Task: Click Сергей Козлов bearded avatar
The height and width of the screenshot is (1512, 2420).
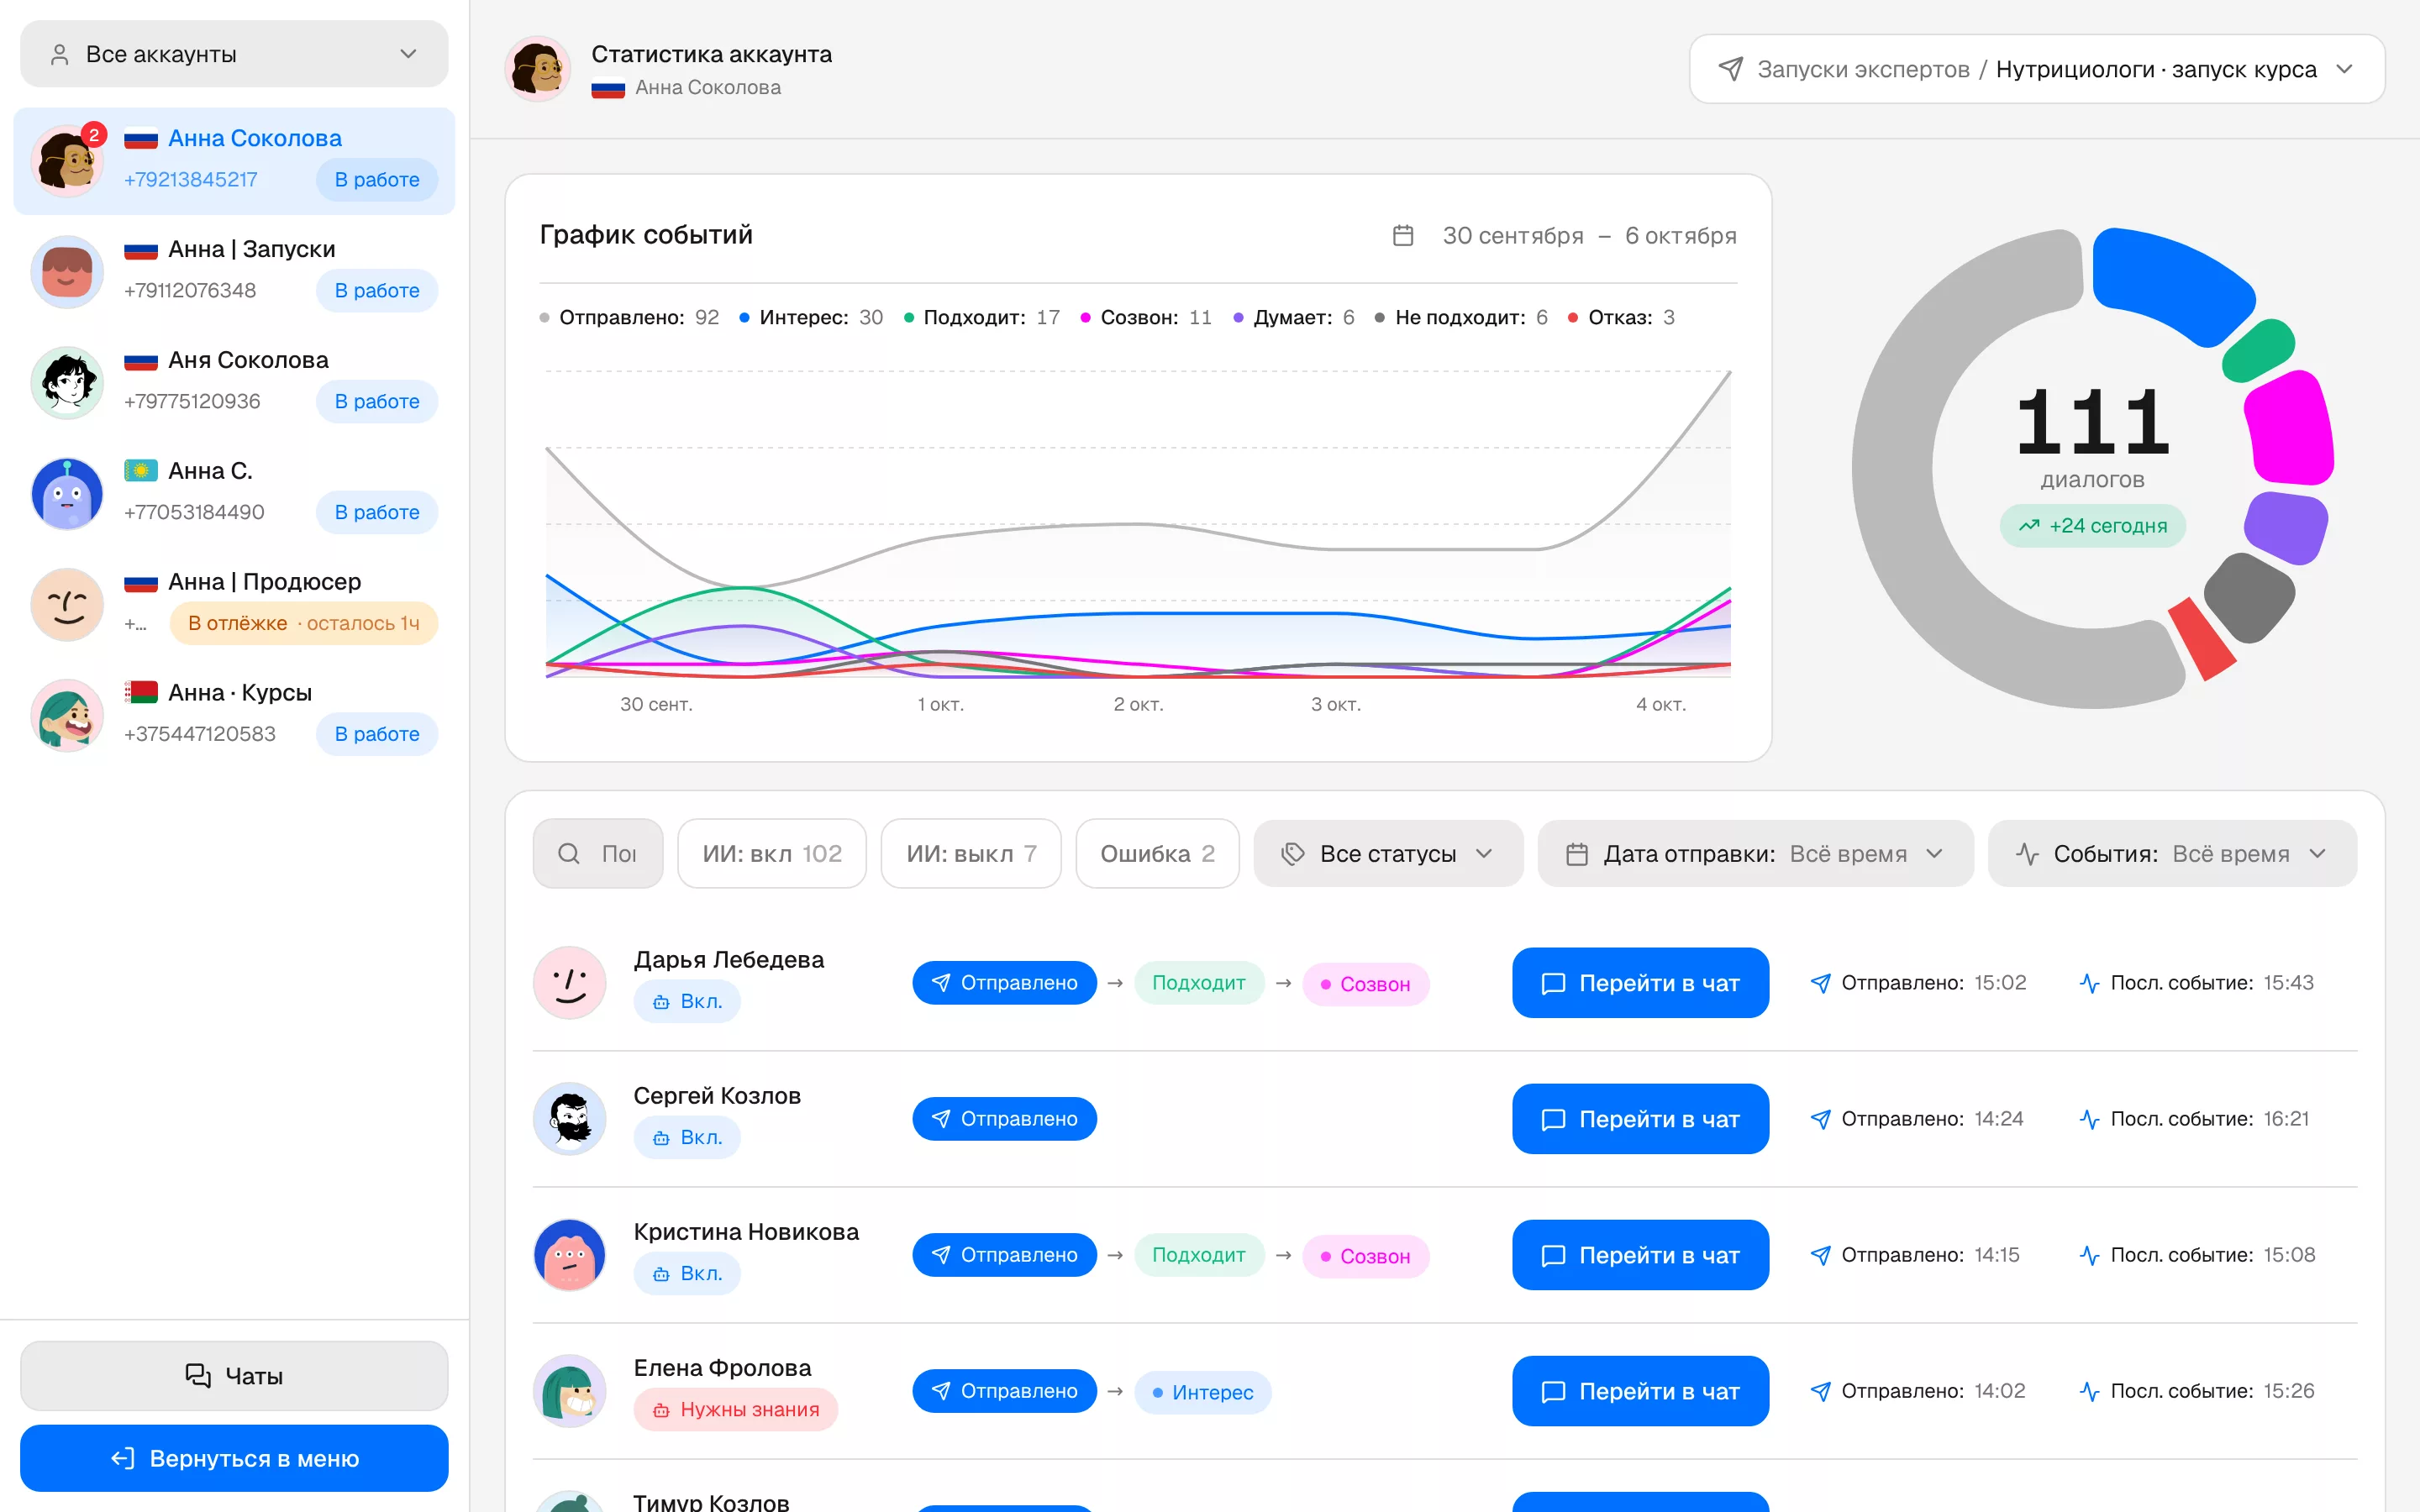Action: (570, 1118)
